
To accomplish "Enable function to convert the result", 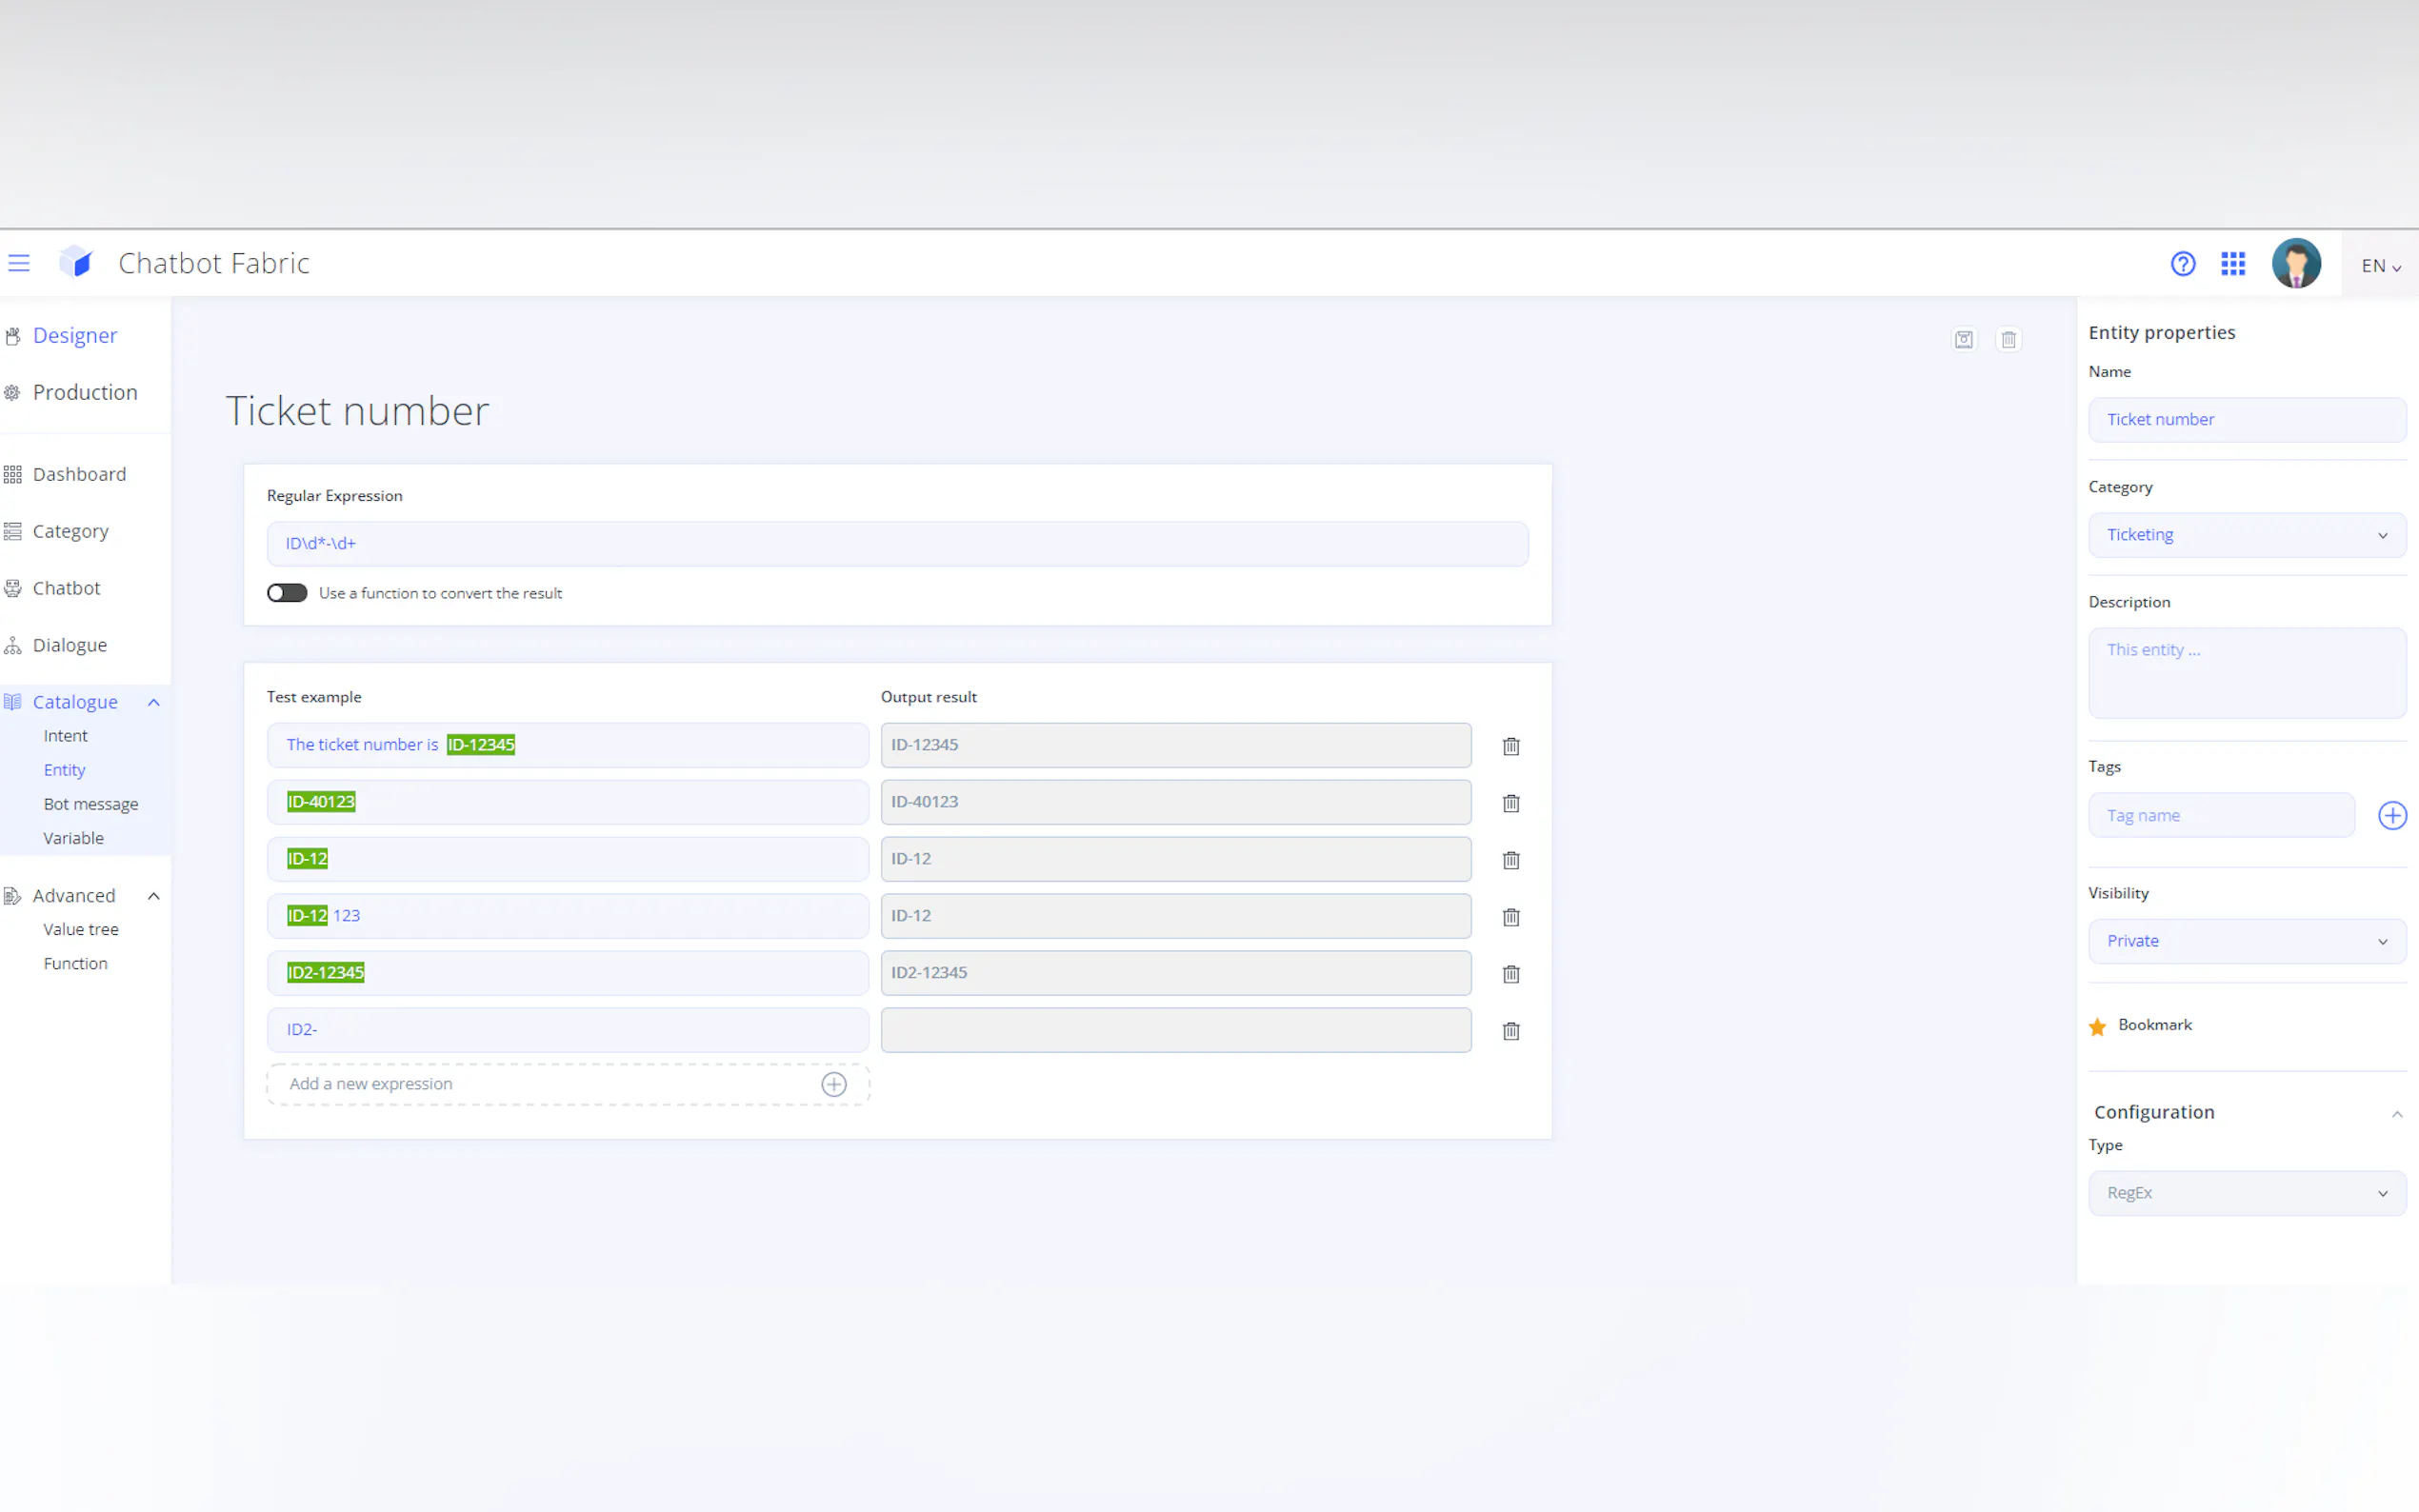I will pyautogui.click(x=287, y=593).
